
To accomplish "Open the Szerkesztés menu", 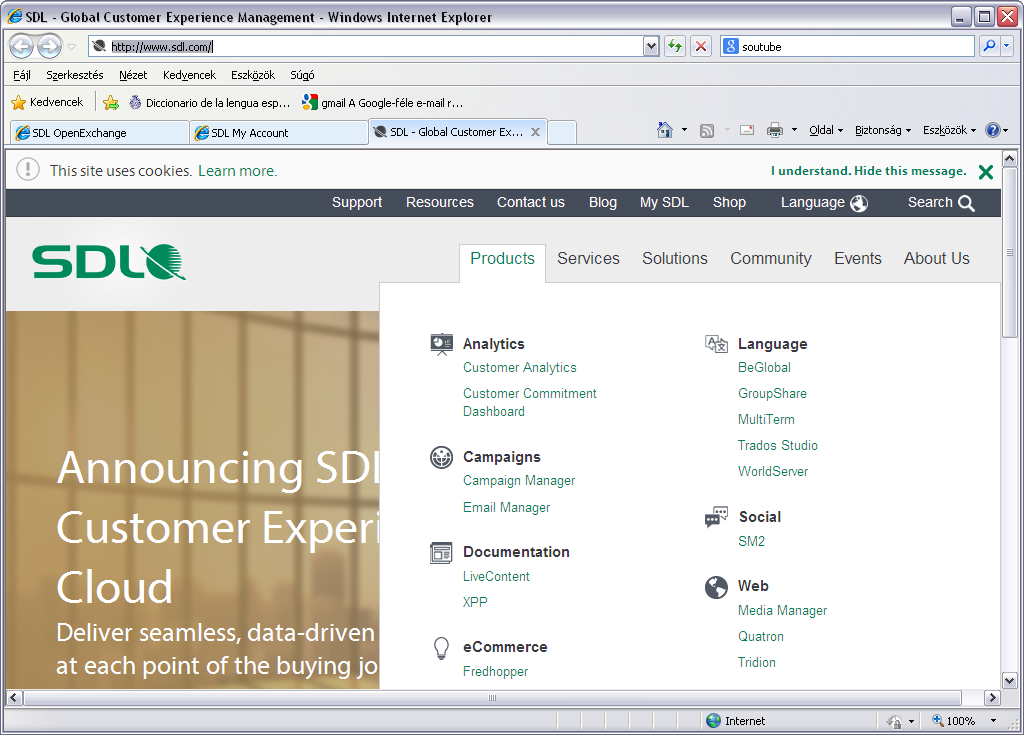I will [x=74, y=75].
